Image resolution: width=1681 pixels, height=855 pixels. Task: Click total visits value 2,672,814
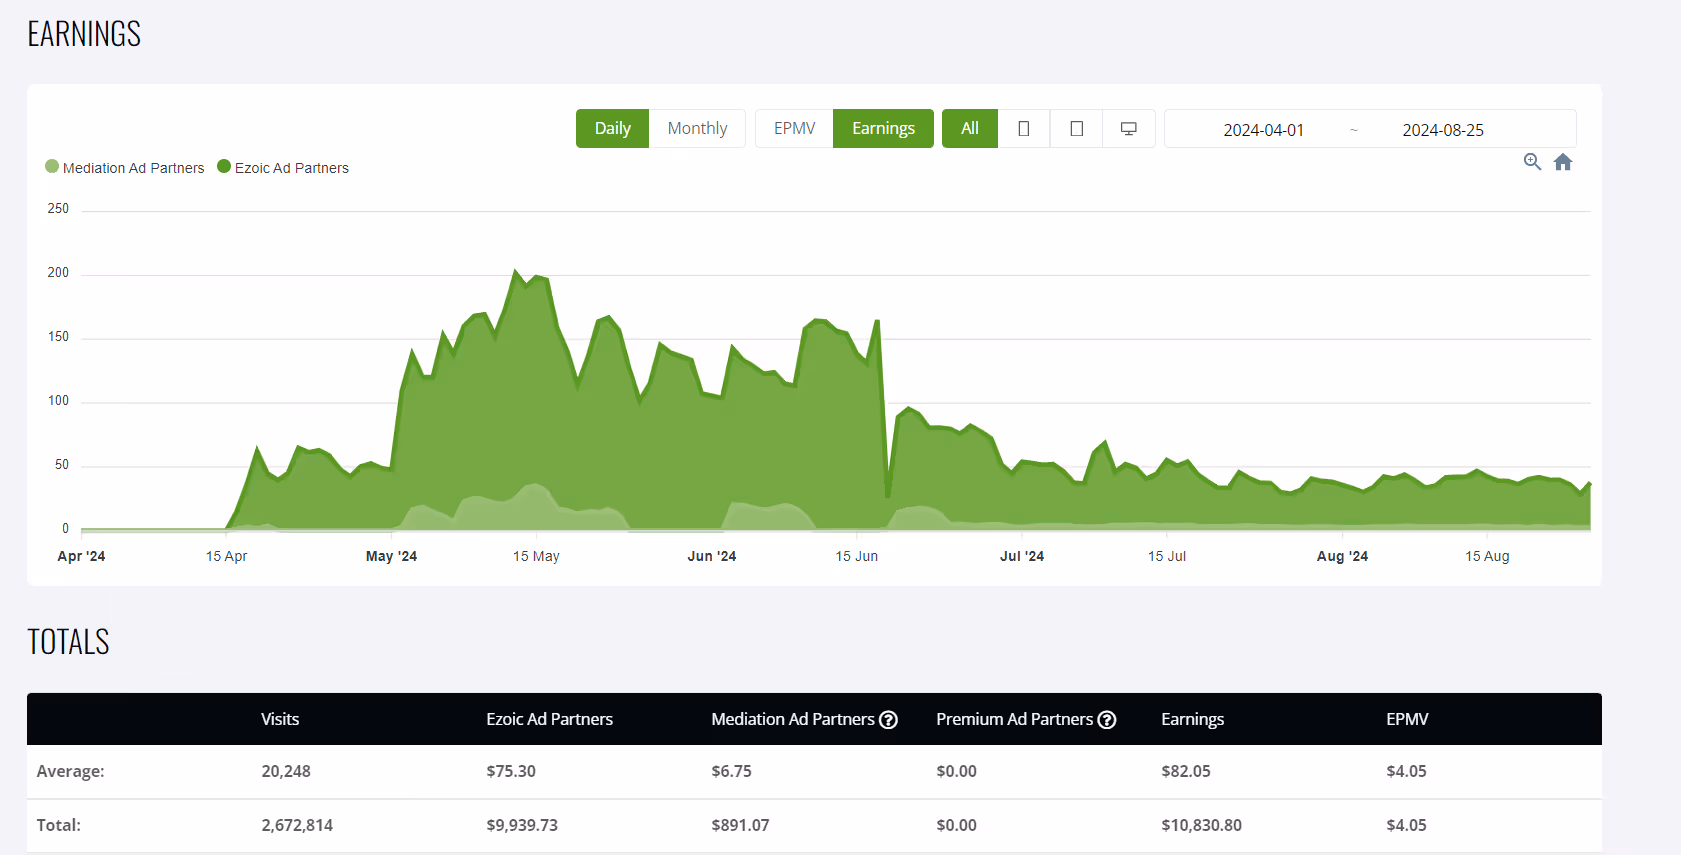pos(297,825)
